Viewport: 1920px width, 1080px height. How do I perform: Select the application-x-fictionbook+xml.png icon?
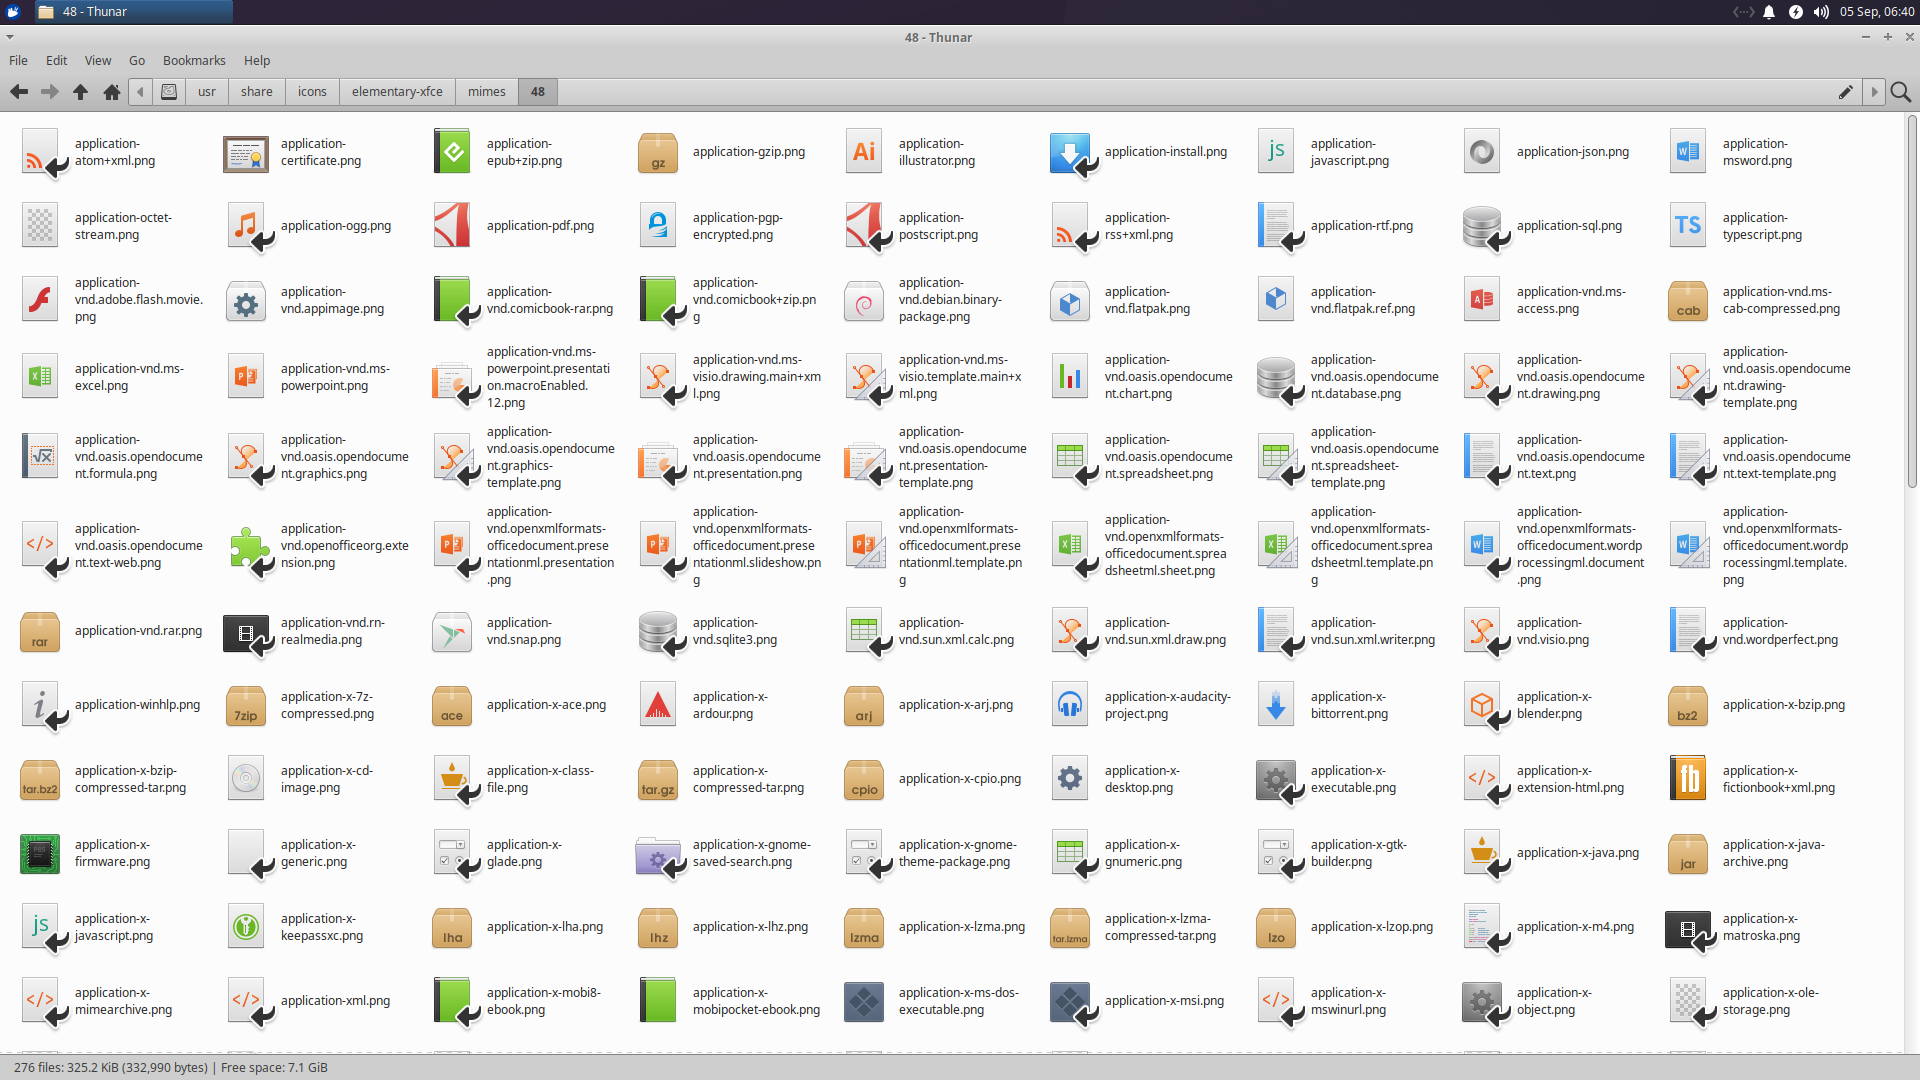tap(1688, 779)
